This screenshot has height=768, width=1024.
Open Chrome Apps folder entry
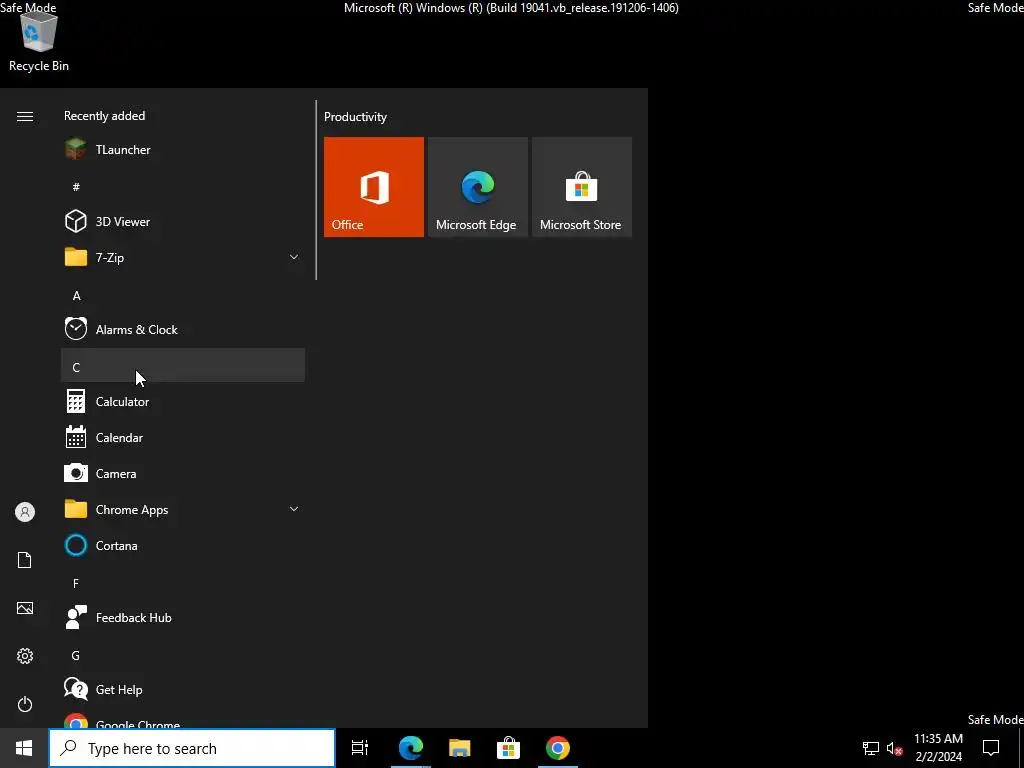pos(183,509)
